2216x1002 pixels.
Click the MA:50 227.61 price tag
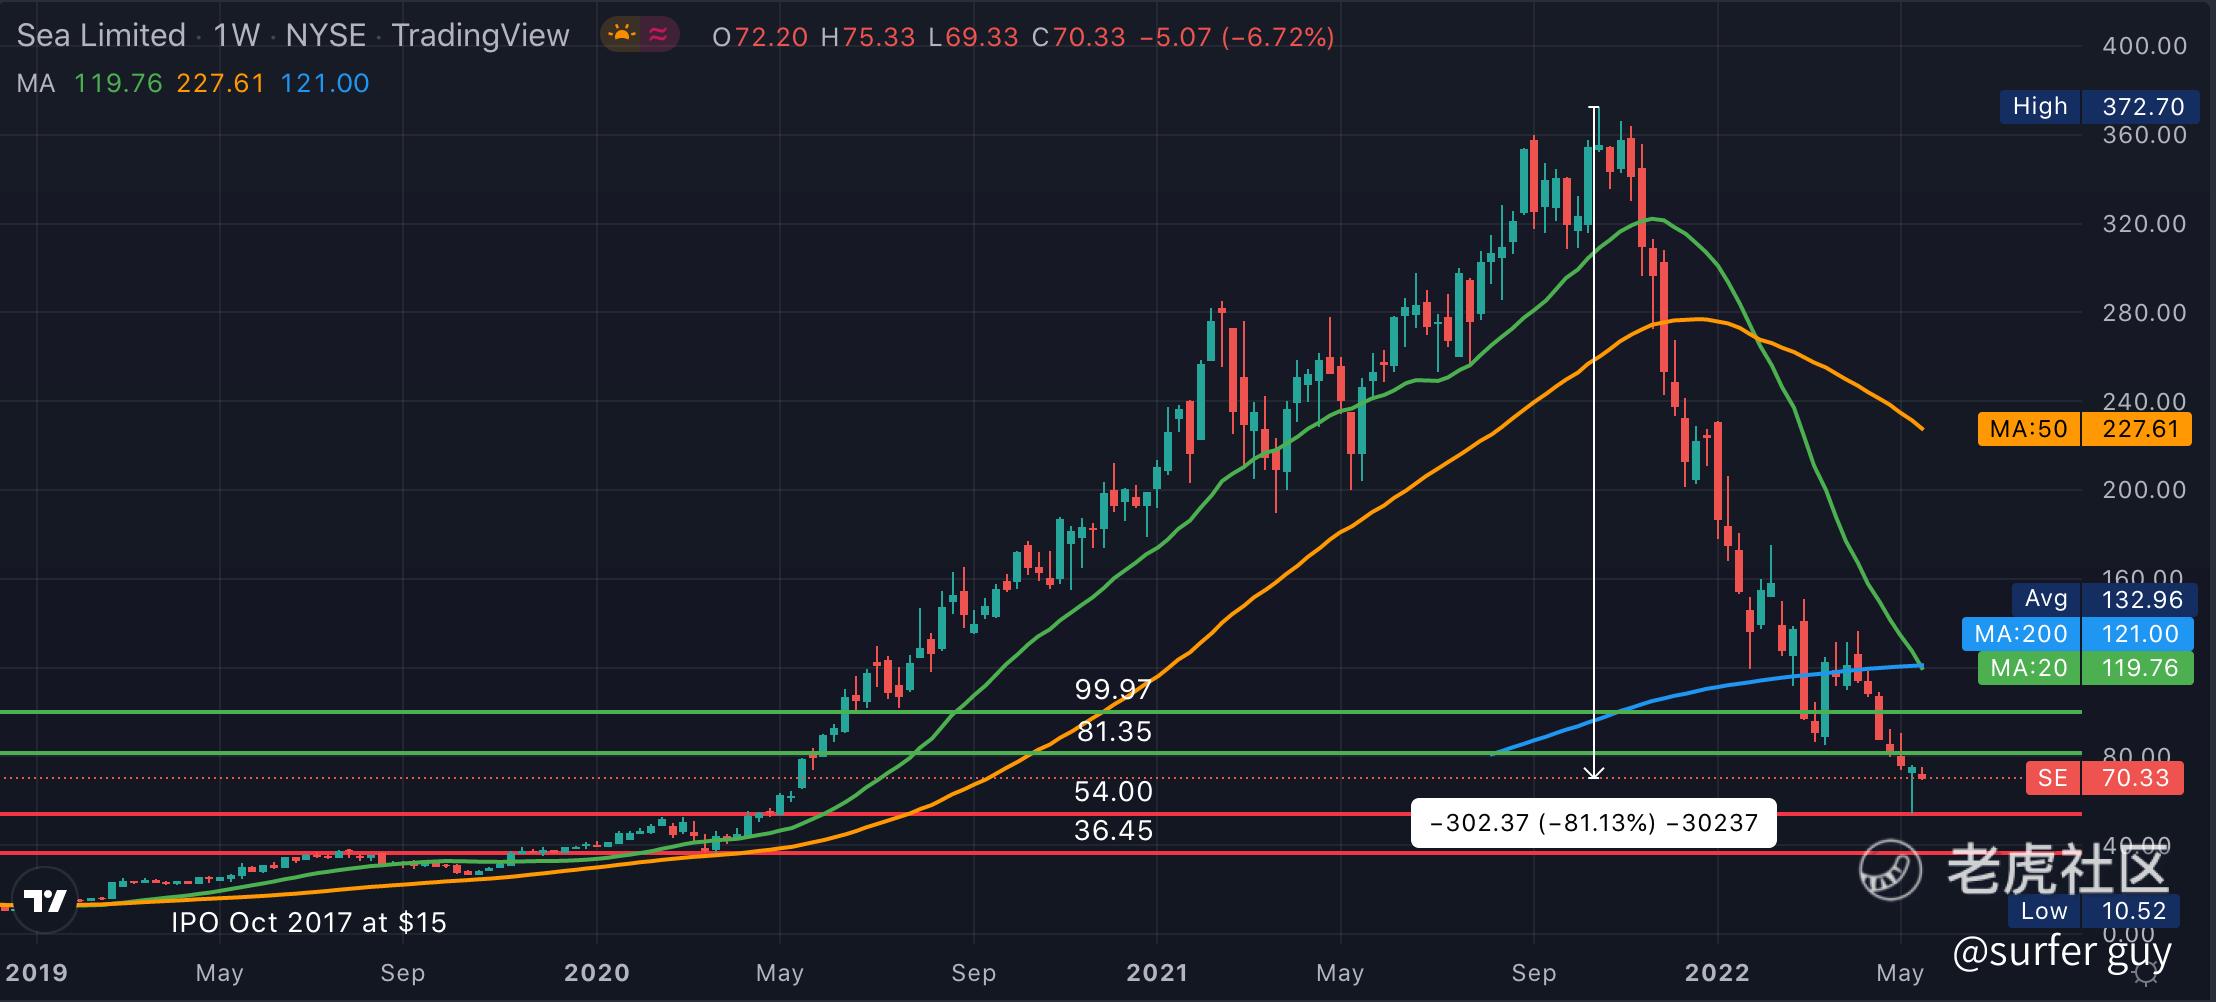pos(2085,429)
